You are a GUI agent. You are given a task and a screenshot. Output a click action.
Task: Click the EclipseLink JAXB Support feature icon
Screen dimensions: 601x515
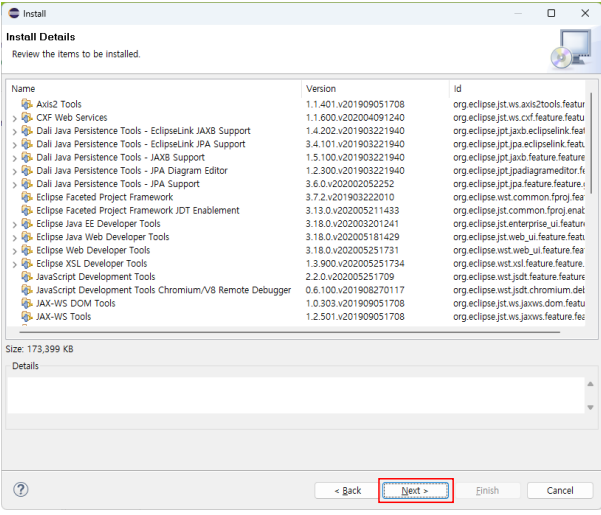[27, 131]
